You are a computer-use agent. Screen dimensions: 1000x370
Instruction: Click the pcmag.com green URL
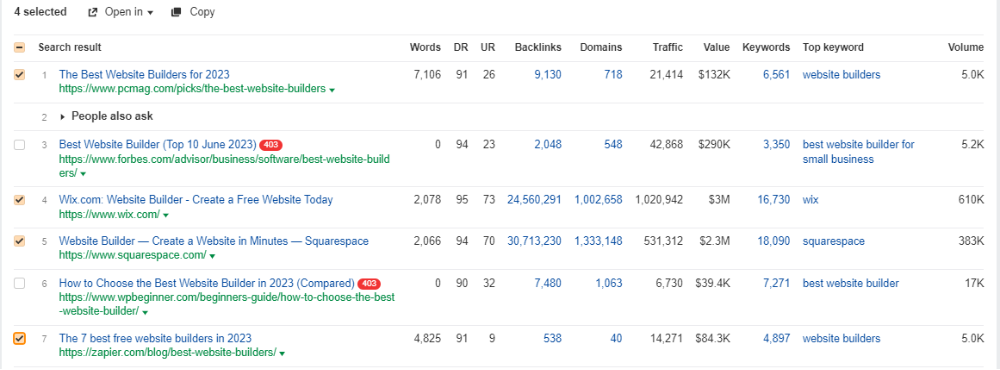(192, 89)
